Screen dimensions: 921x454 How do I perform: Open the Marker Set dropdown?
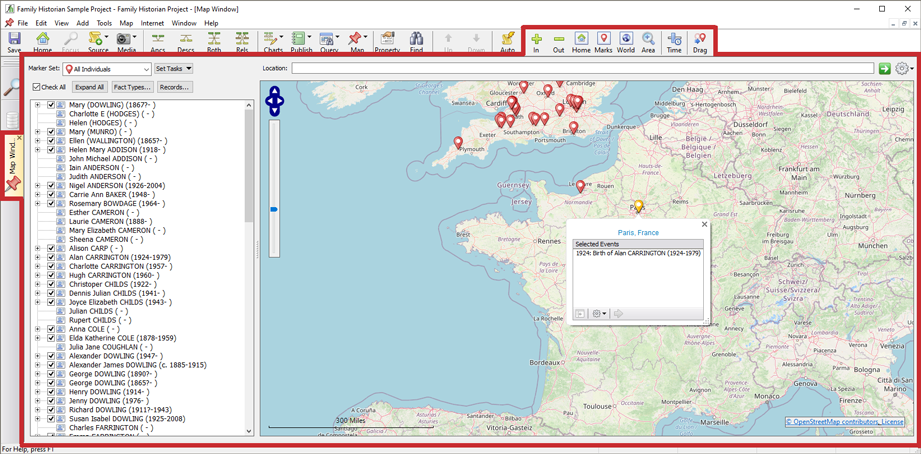pos(106,69)
